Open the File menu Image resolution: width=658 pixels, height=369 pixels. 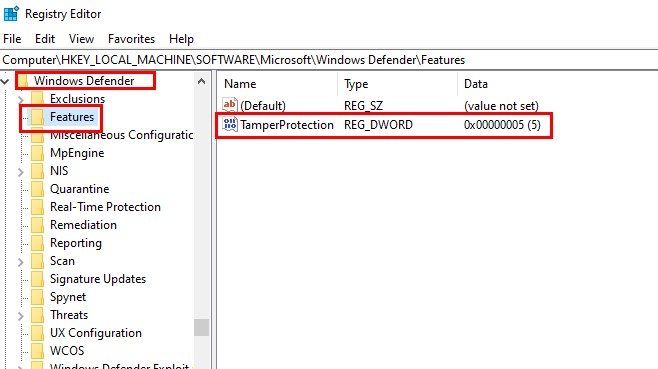[12, 39]
